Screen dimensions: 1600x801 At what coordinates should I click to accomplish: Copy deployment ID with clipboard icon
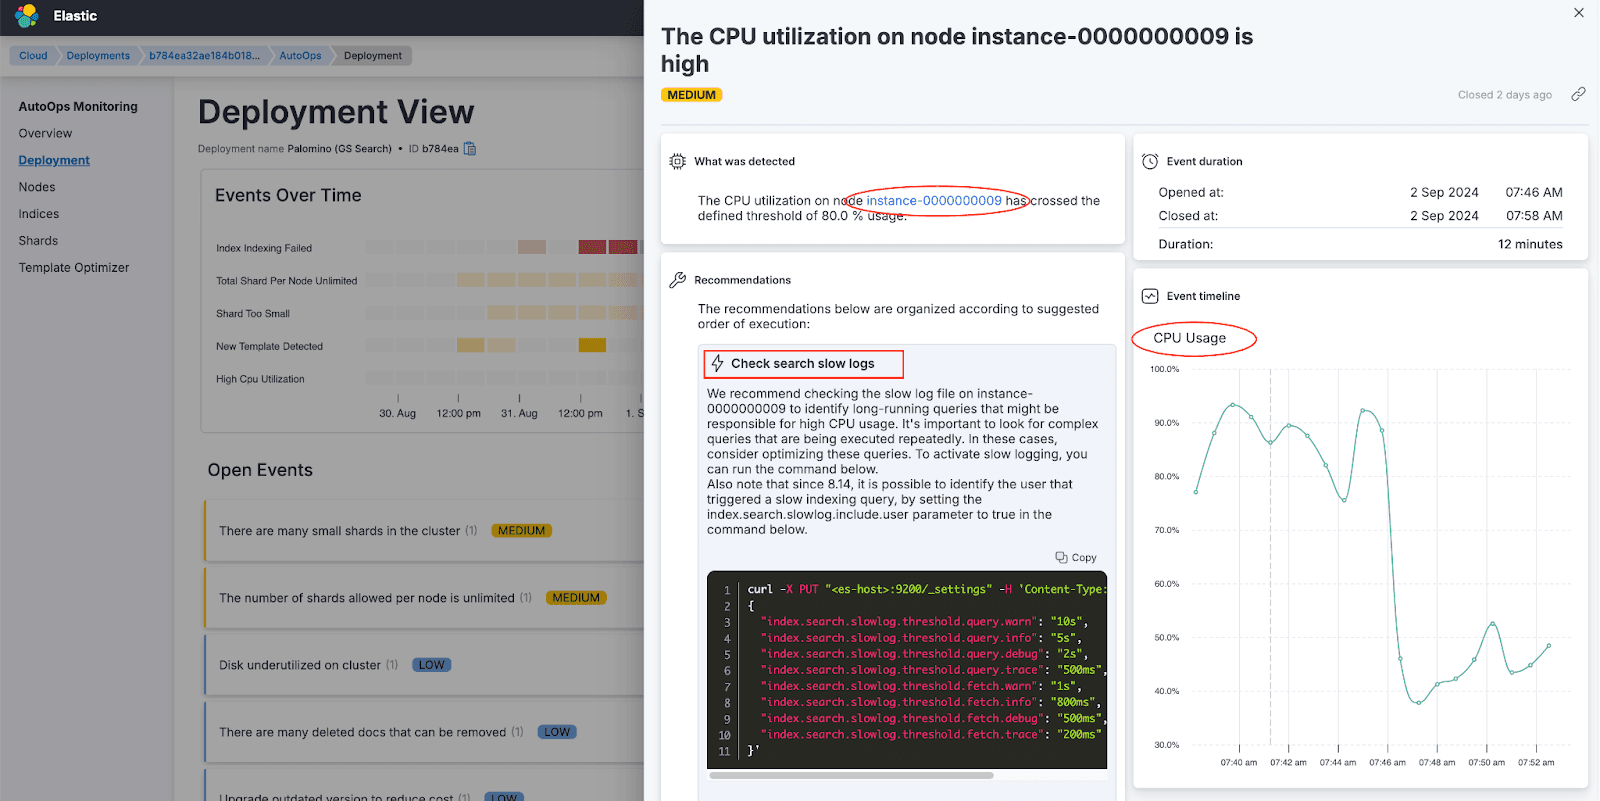tap(470, 149)
